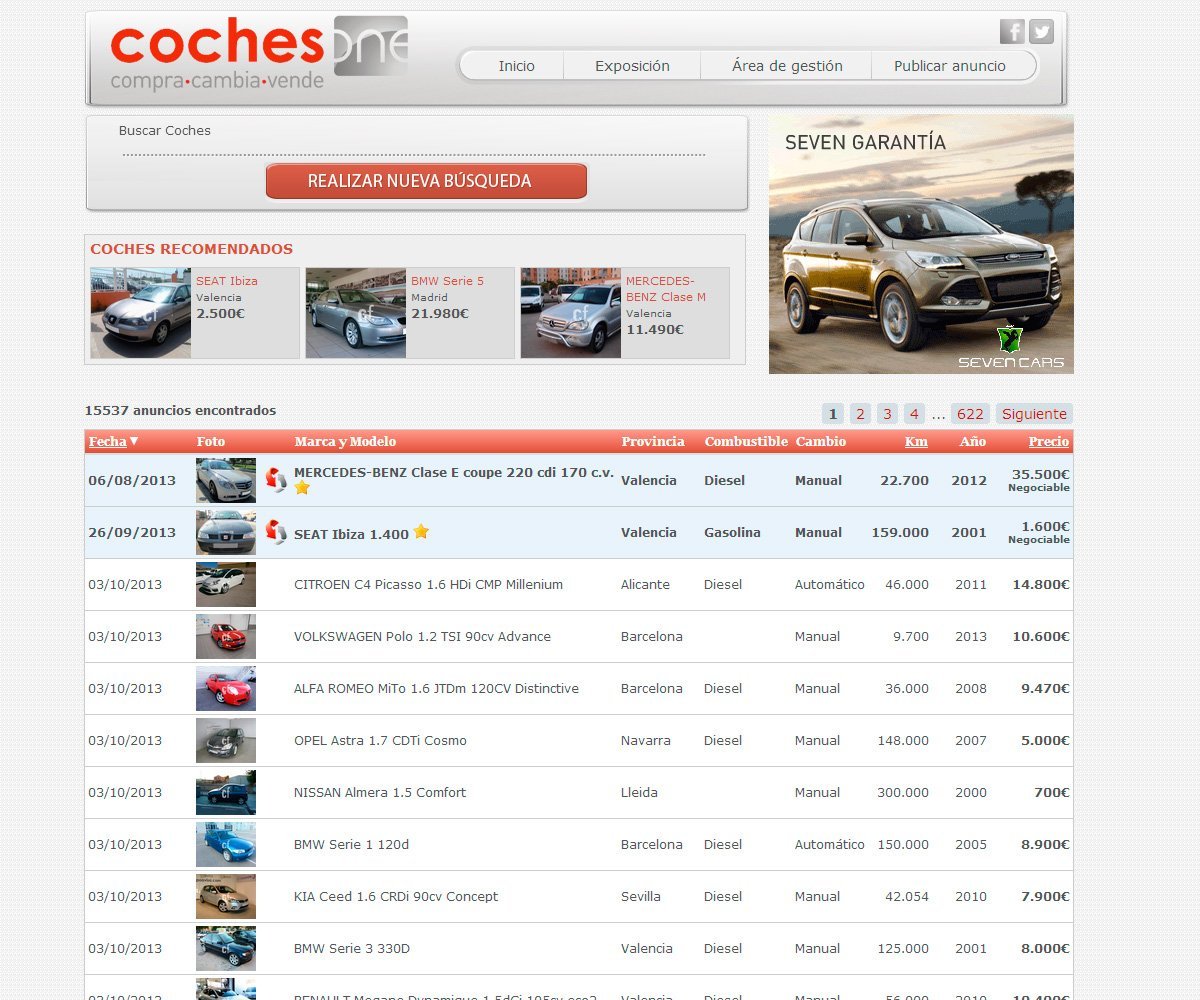Click the Navarra province cell

646,740
